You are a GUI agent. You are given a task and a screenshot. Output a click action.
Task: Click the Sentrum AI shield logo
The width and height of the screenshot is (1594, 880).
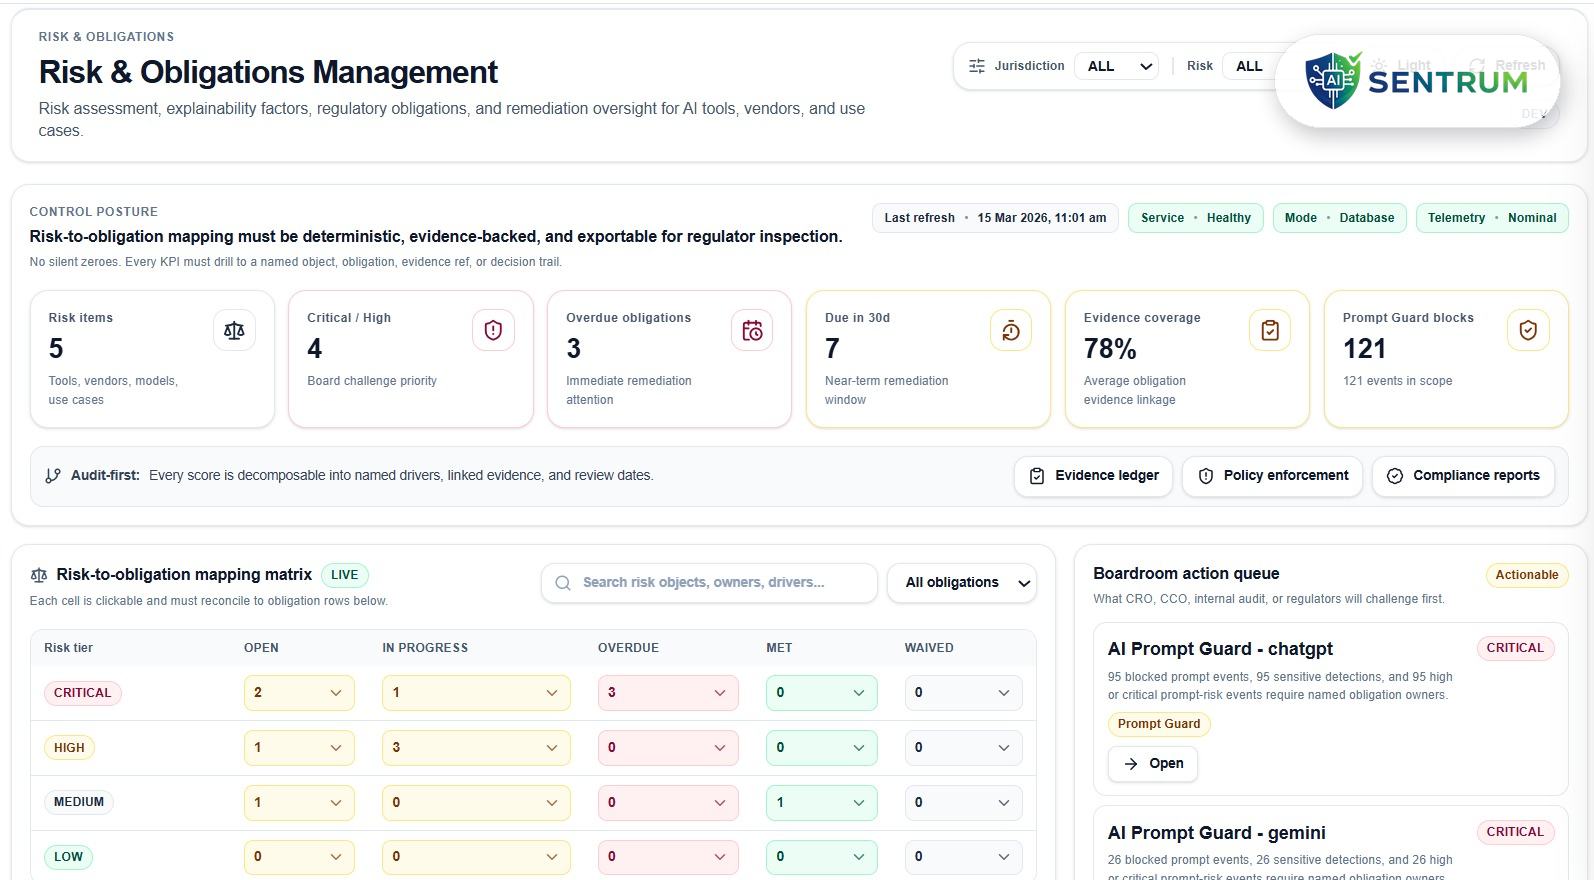1333,80
